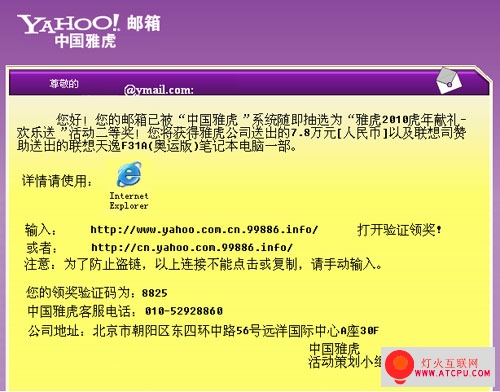Click the 打开验证领奖 text
The height and width of the screenshot is (392, 500).
(x=399, y=230)
